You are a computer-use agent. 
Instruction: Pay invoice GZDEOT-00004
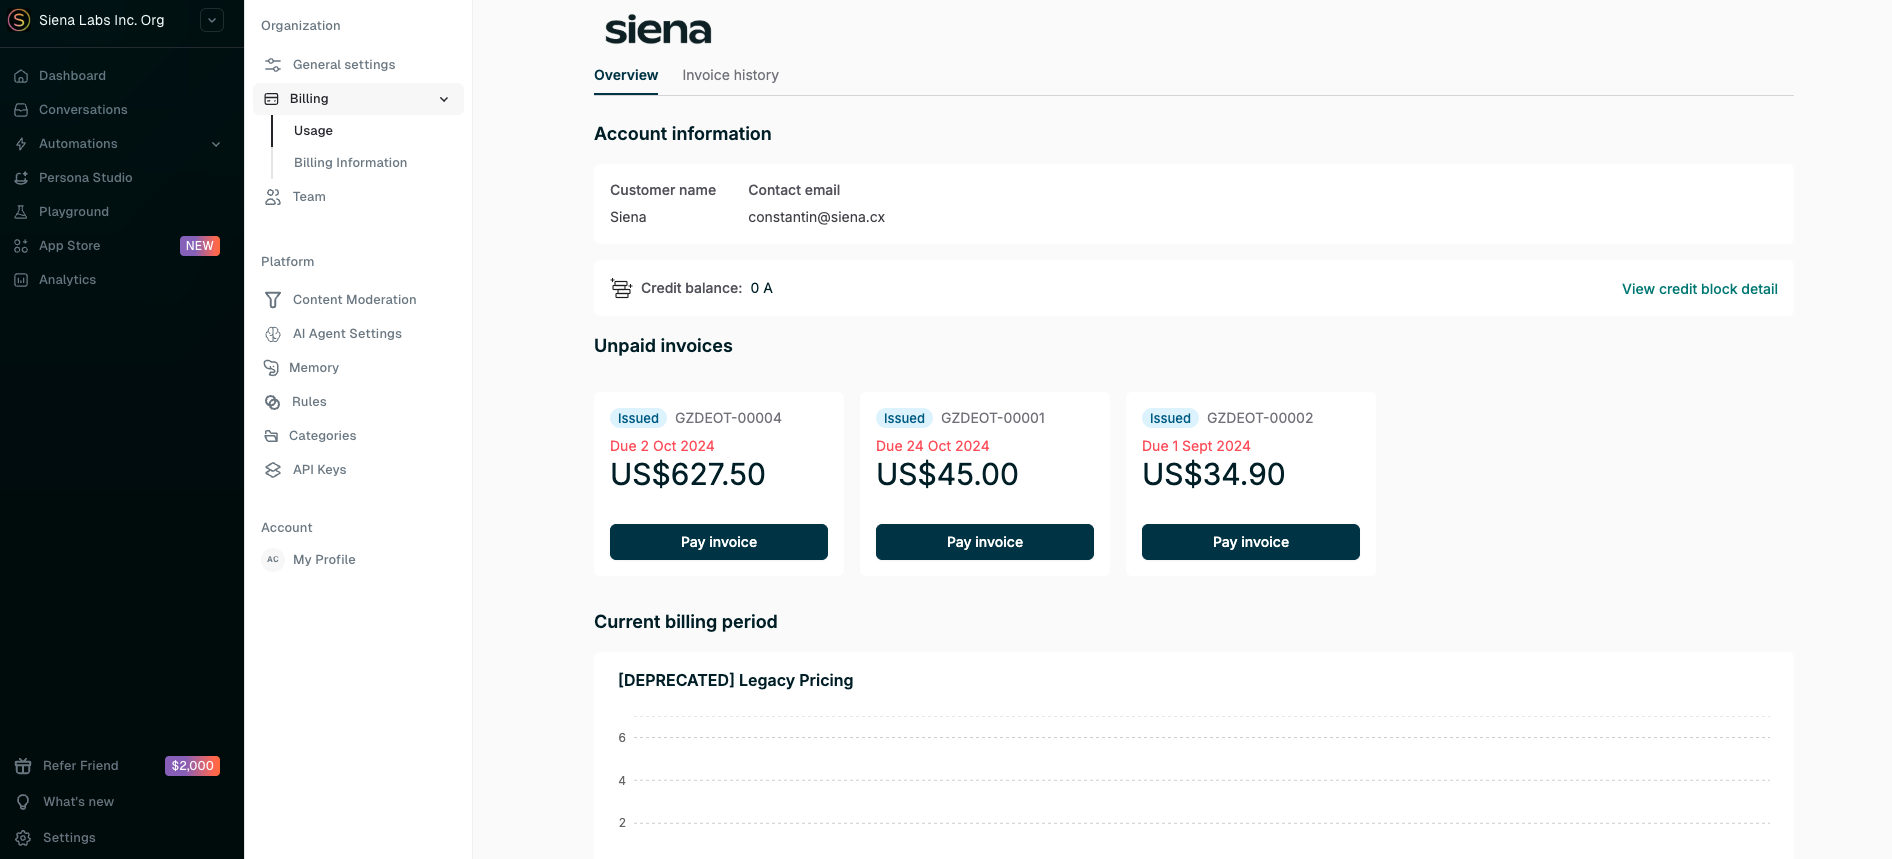719,542
